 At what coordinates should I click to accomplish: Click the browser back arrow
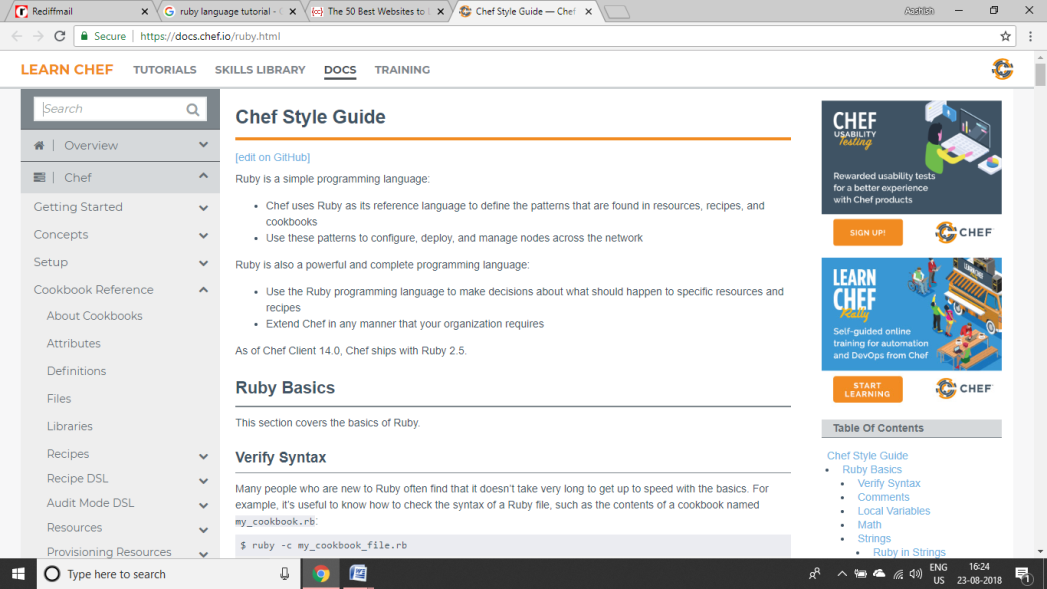coord(17,36)
